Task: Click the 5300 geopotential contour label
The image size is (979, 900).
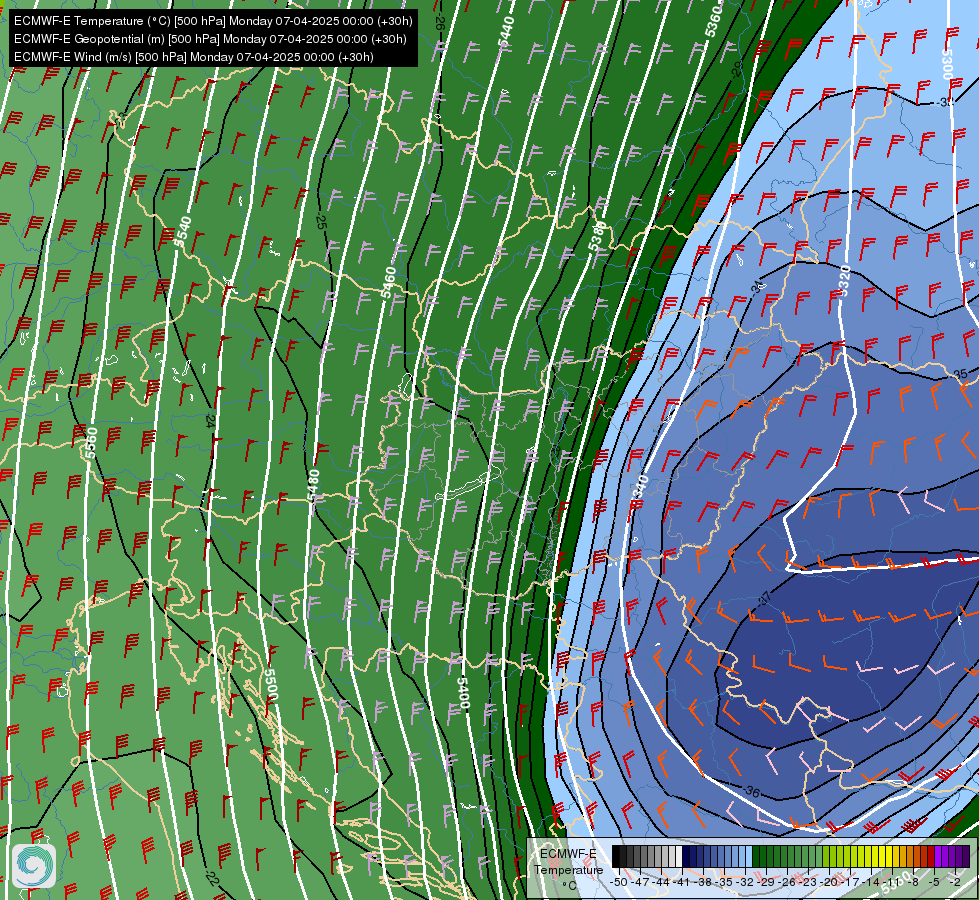Action: click(947, 64)
